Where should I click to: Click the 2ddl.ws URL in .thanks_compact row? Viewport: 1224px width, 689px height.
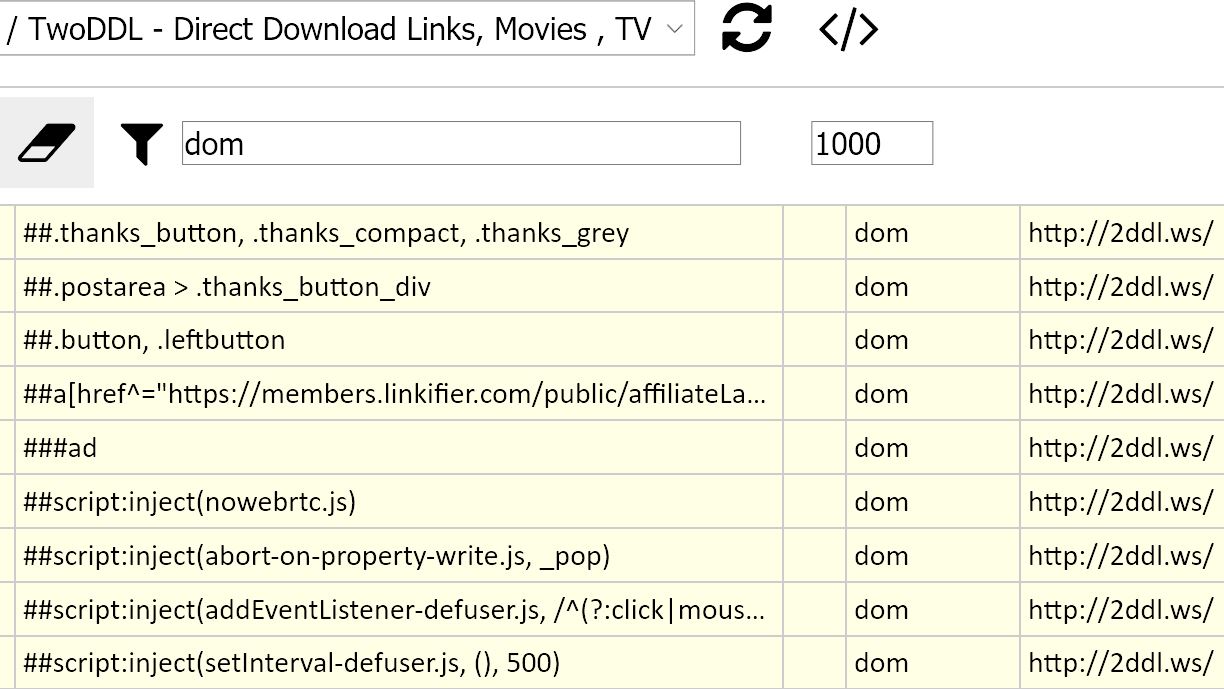[1121, 233]
